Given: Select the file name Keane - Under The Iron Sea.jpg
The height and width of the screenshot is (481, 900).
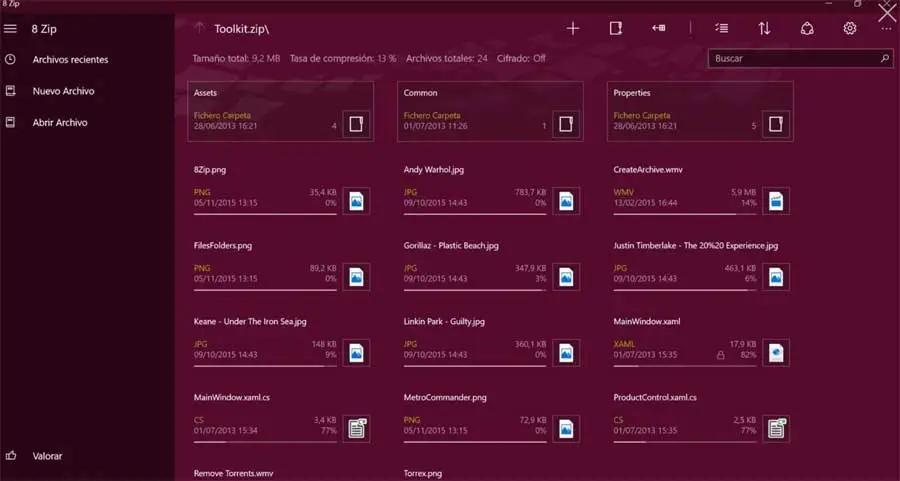Looking at the screenshot, I should [250, 321].
